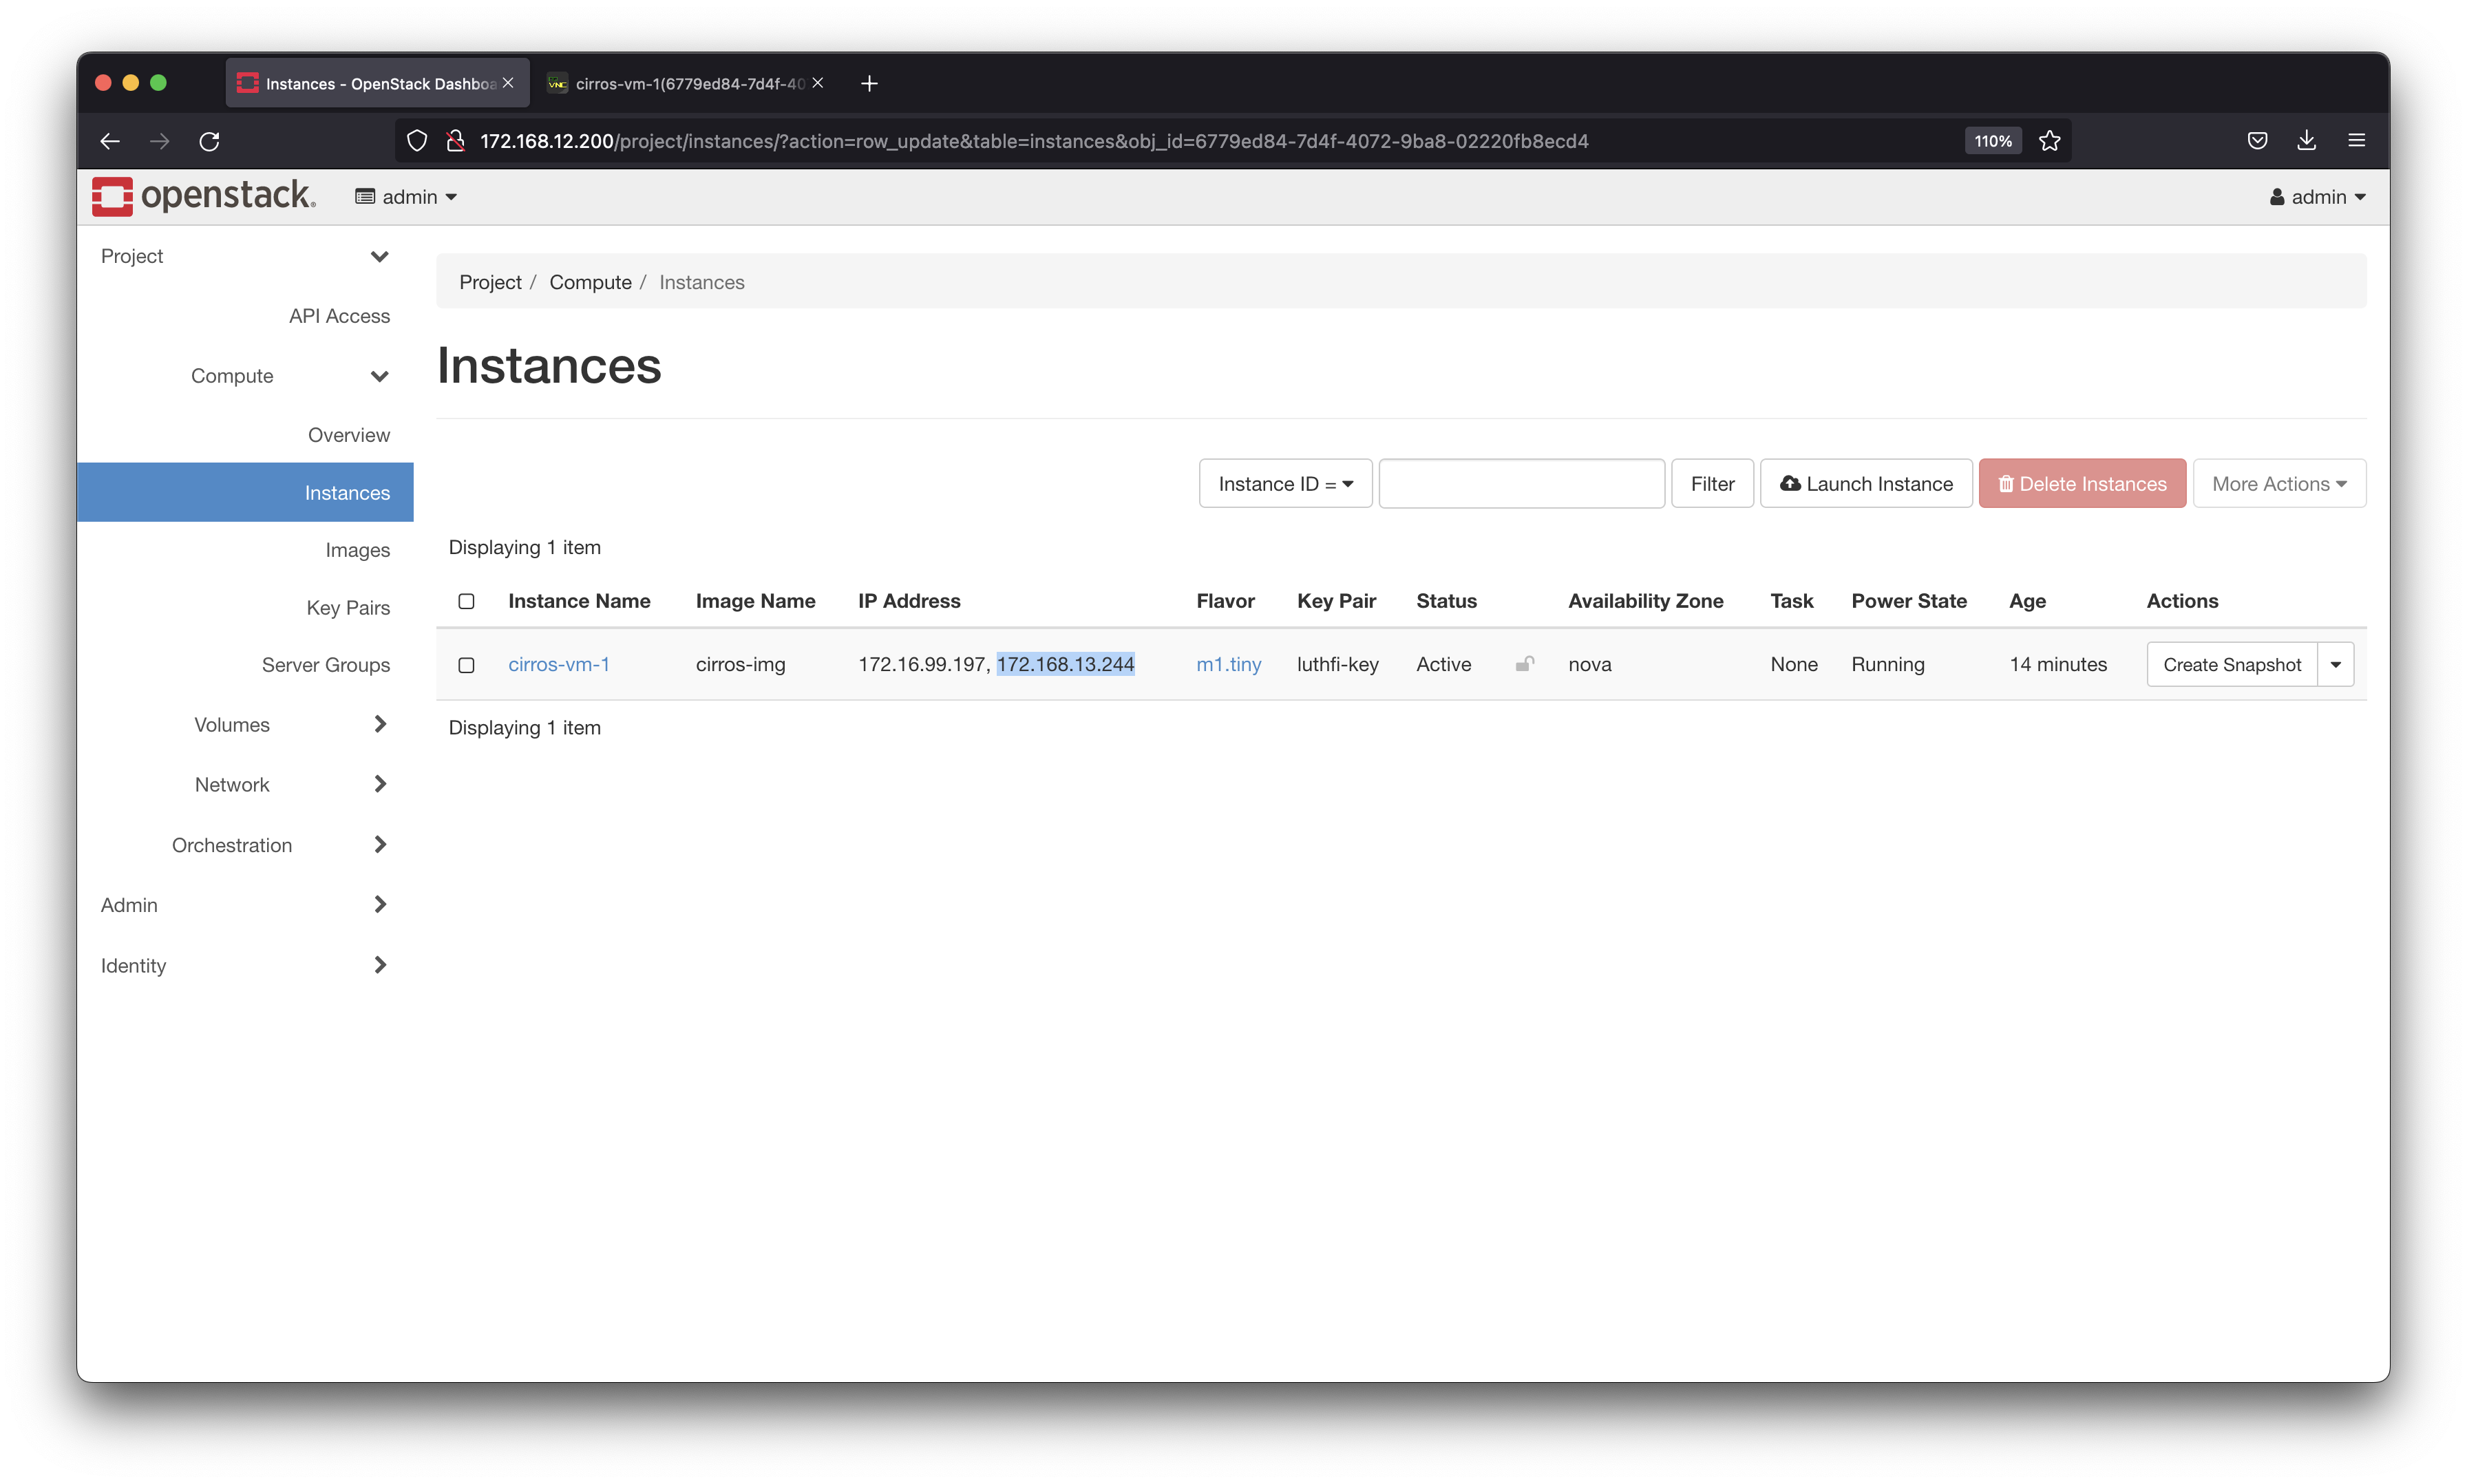Open the Instance ID filter dropdown
This screenshot has height=1484, width=2467.
[x=1285, y=484]
